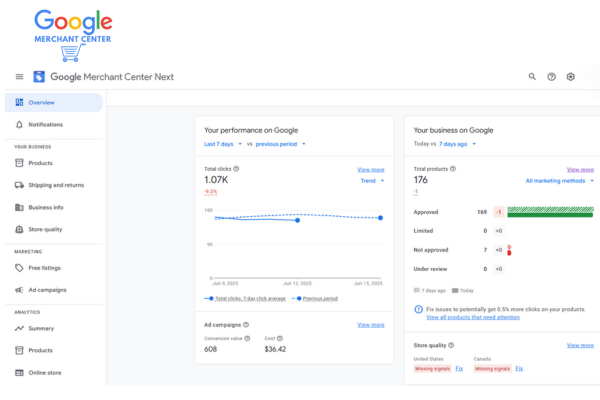The image size is (600, 400).
Task: Click the -9.3% change indicator
Action: point(210,191)
